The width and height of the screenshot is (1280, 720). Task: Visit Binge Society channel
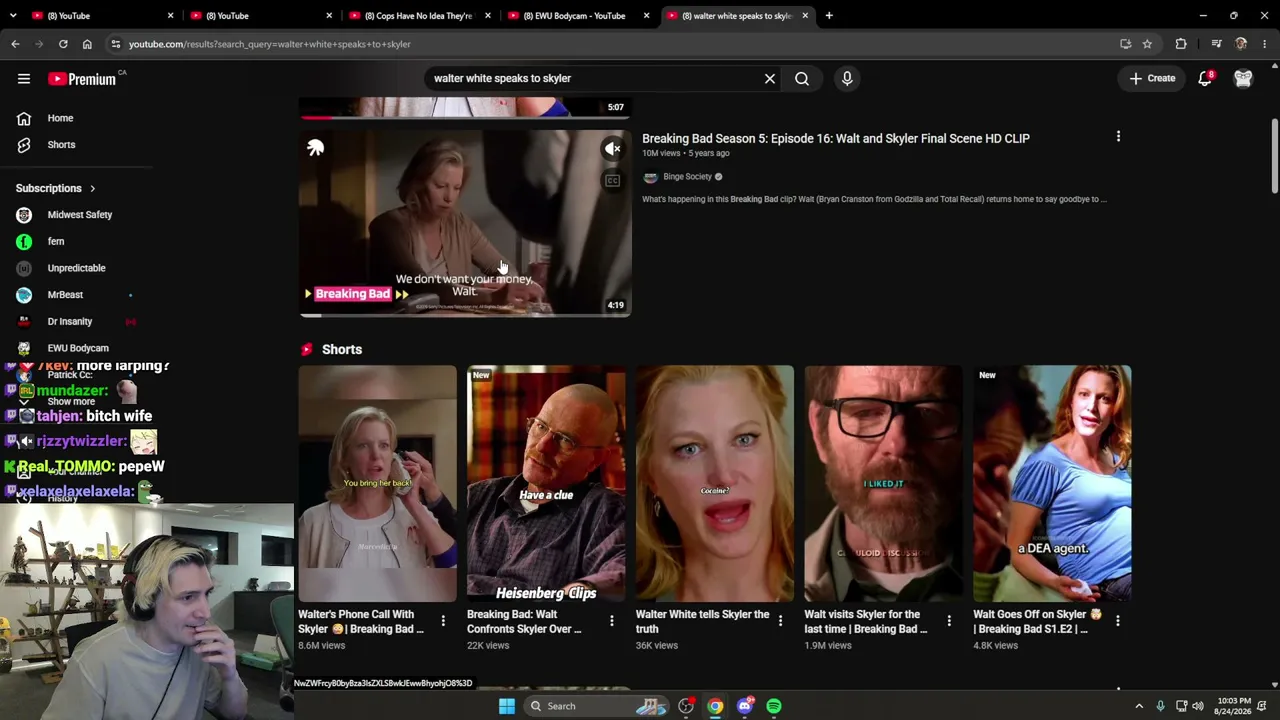point(687,177)
